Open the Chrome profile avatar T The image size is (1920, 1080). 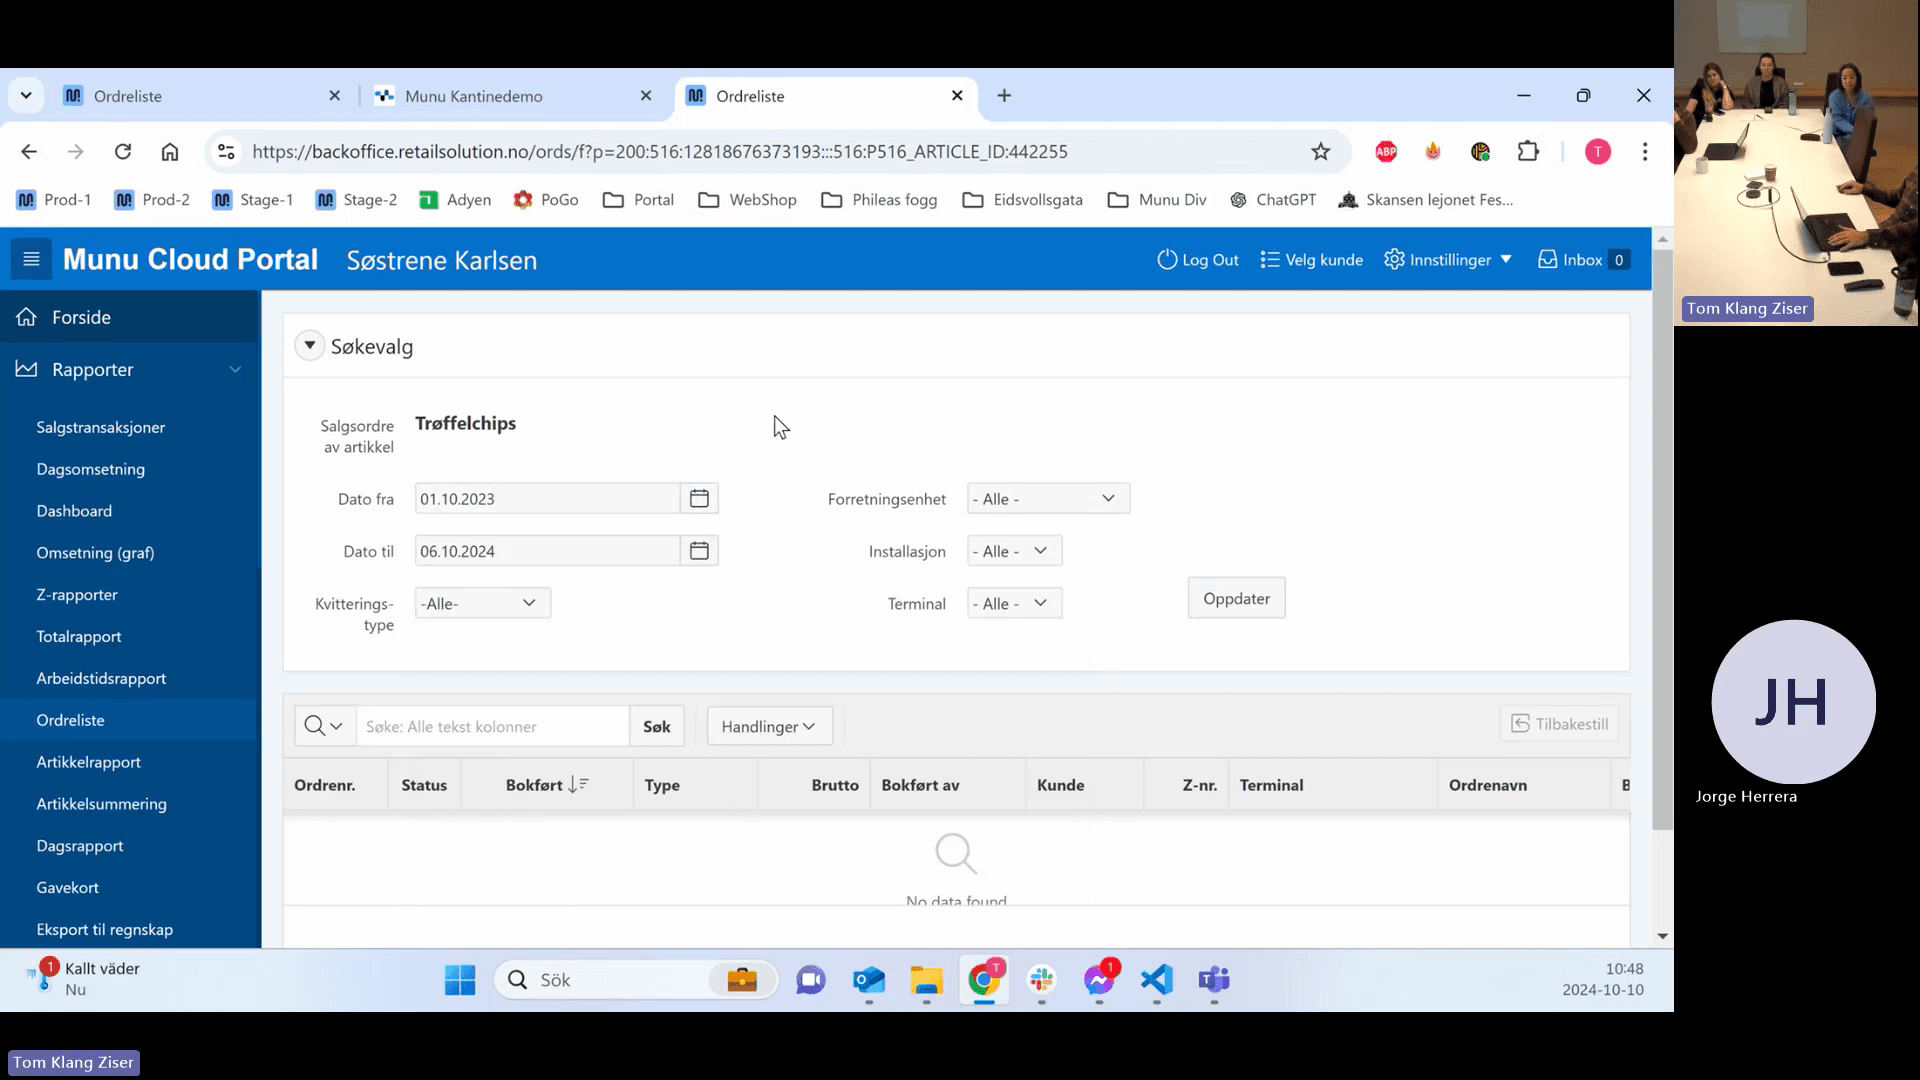point(1598,152)
